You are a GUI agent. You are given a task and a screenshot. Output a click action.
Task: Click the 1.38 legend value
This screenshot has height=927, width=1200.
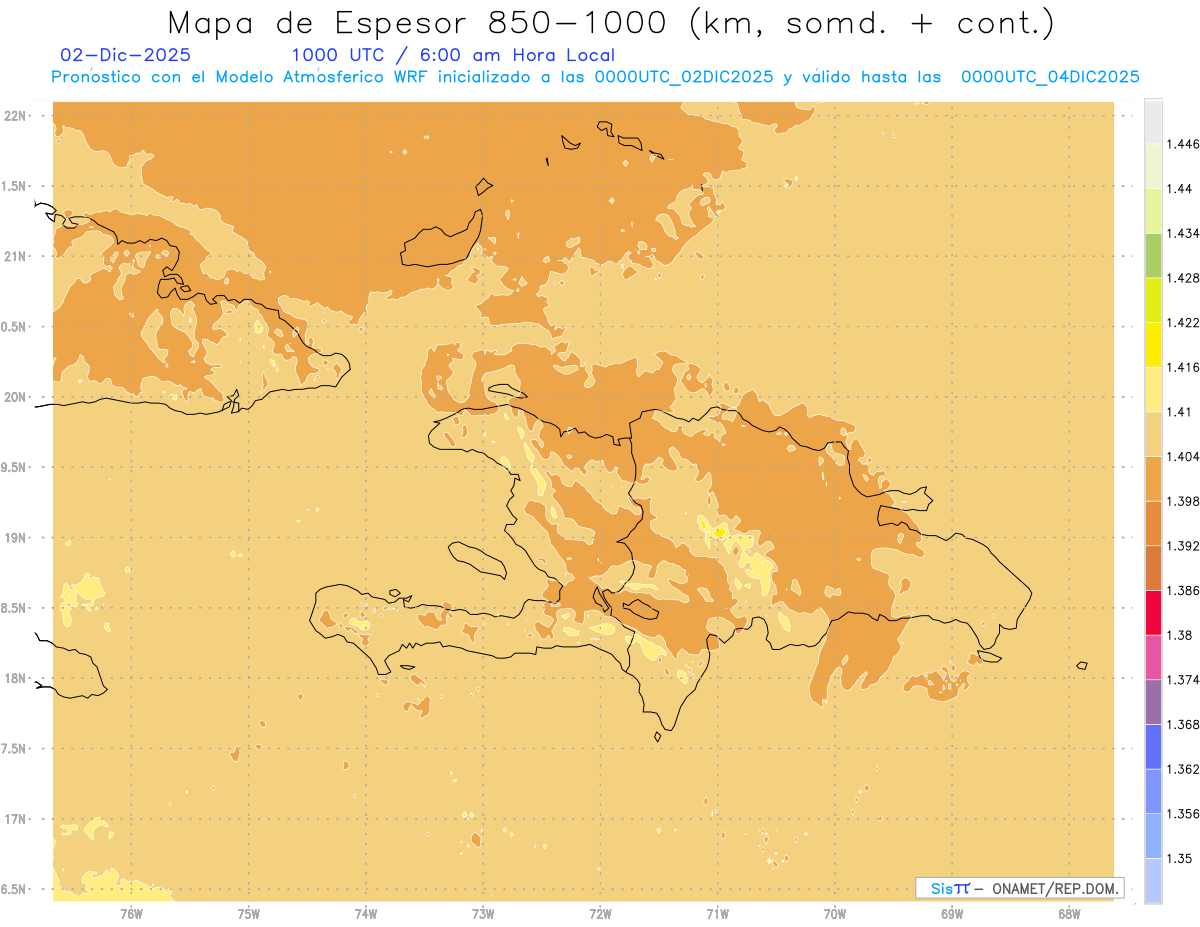[1180, 635]
